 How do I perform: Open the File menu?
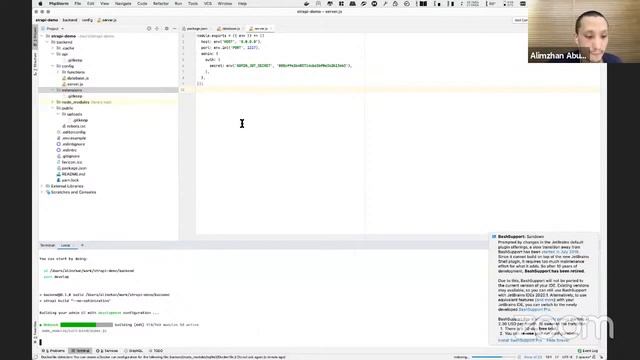pos(78,4)
